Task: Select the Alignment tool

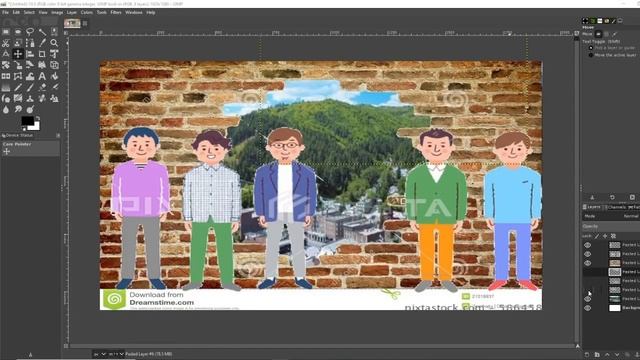Action: click(x=30, y=54)
